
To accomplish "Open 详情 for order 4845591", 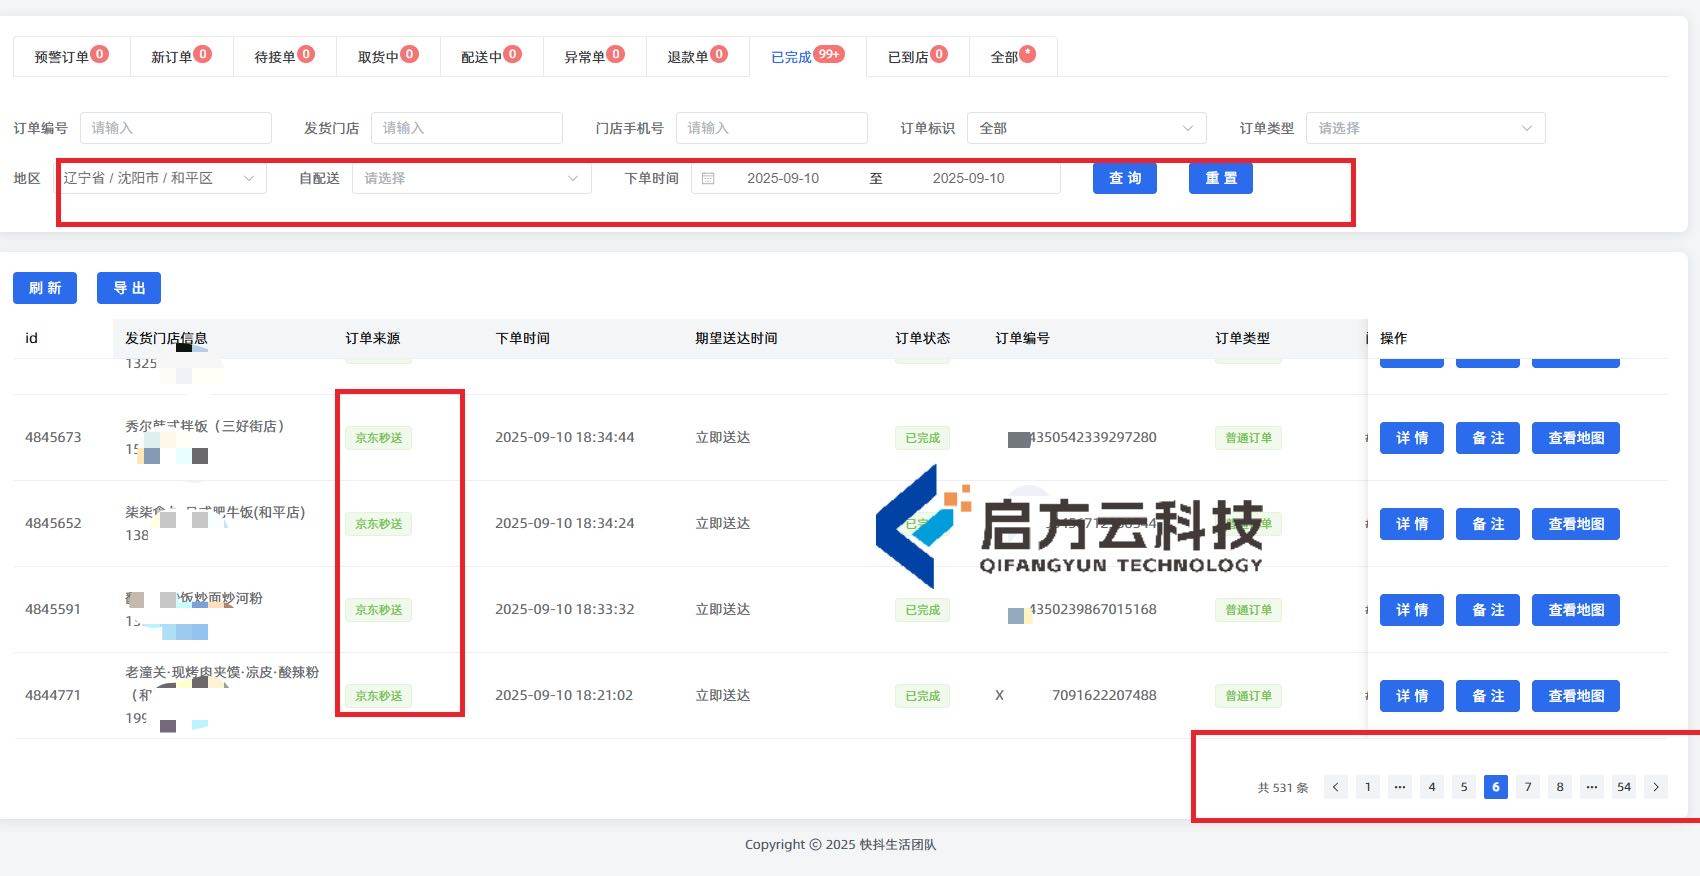I will pyautogui.click(x=1412, y=610).
